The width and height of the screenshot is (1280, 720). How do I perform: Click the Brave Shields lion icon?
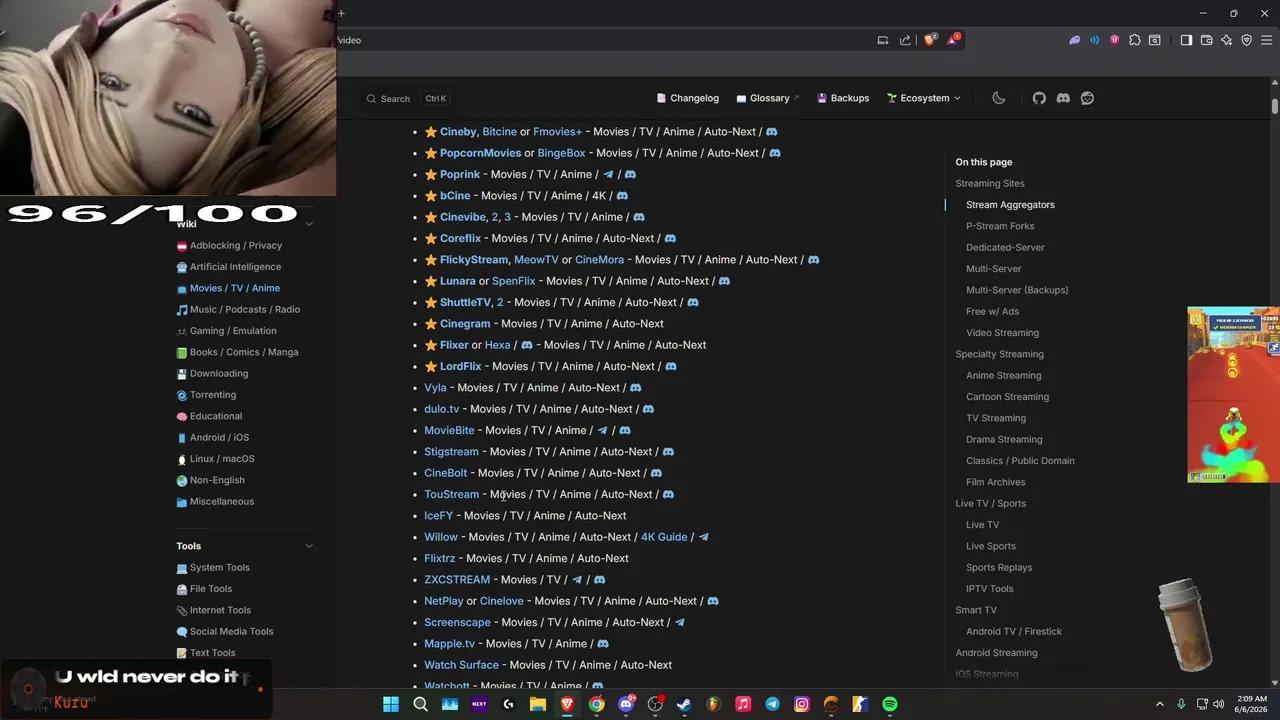(930, 40)
